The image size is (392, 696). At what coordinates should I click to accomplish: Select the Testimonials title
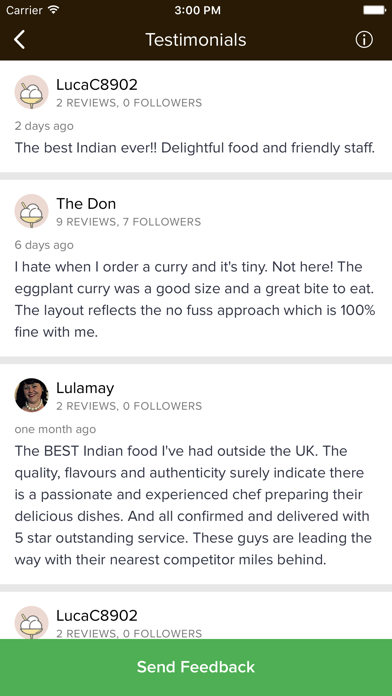pyautogui.click(x=196, y=40)
